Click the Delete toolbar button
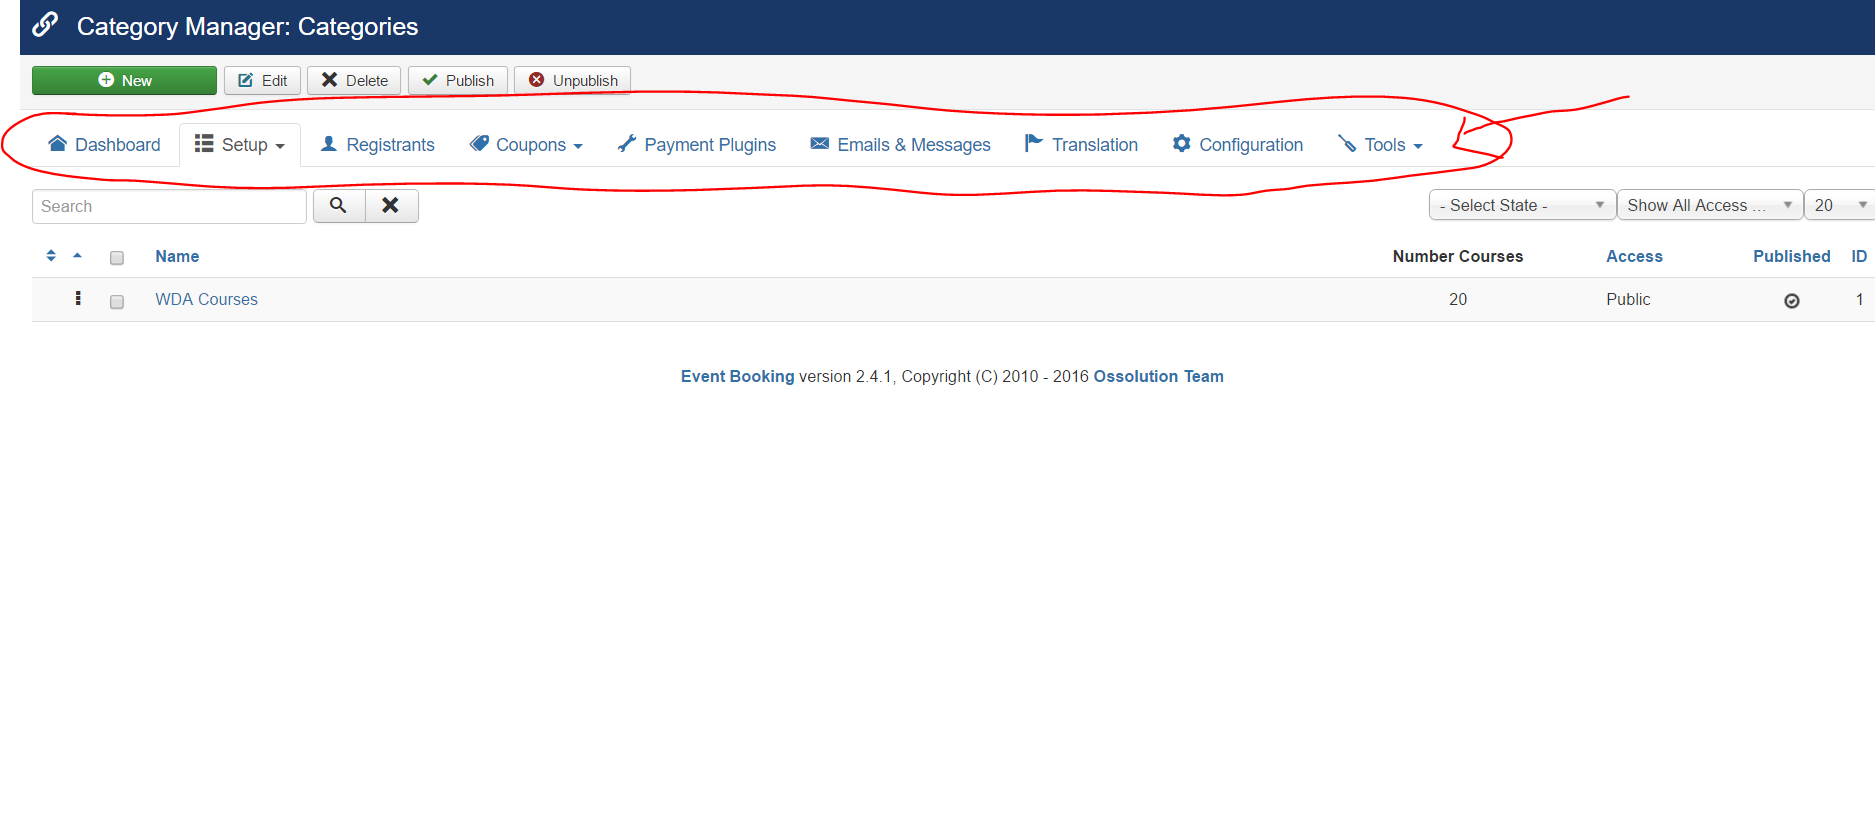 click(354, 80)
